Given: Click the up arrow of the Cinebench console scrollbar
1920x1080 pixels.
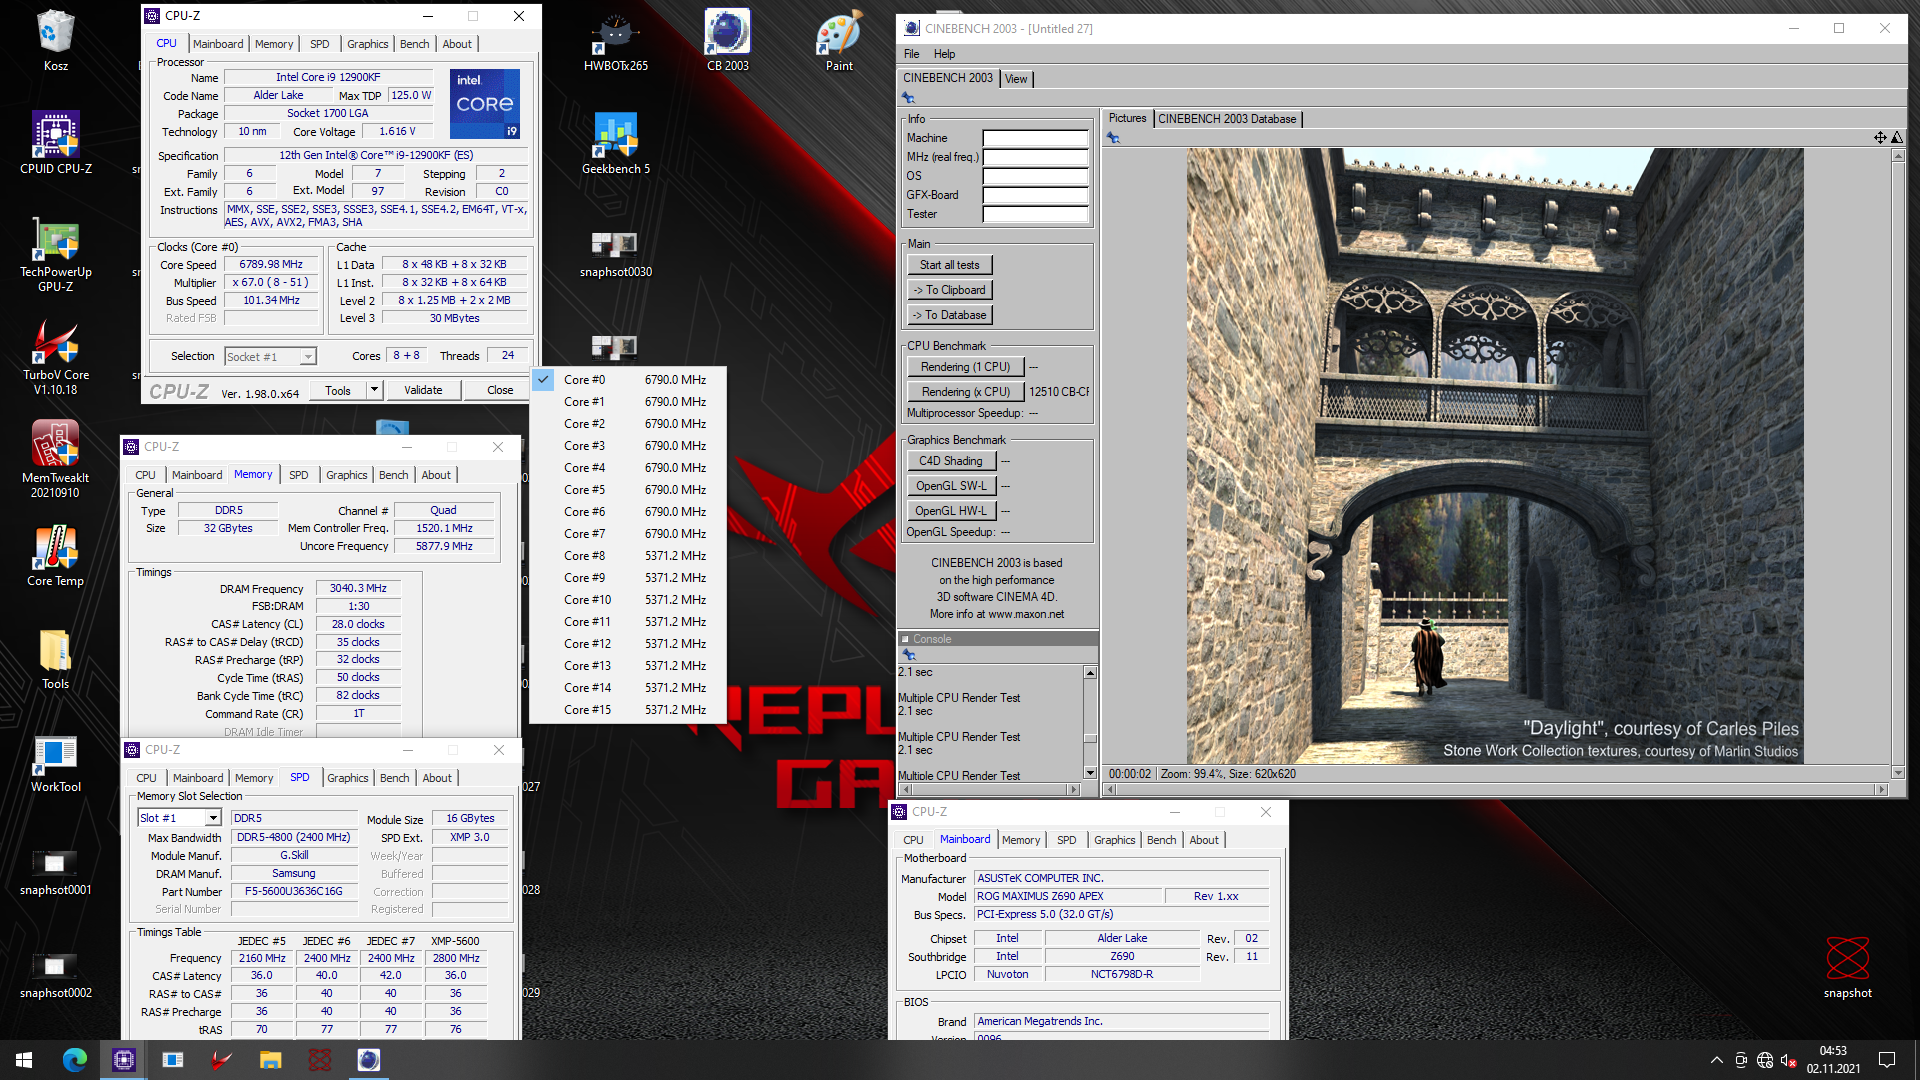Looking at the screenshot, I should point(1091,673).
